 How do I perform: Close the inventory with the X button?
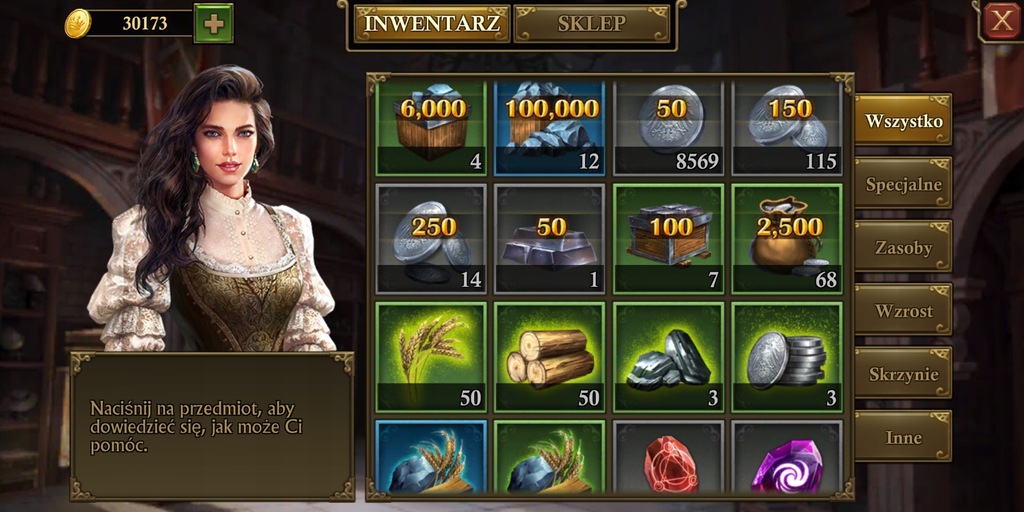pyautogui.click(x=1002, y=21)
